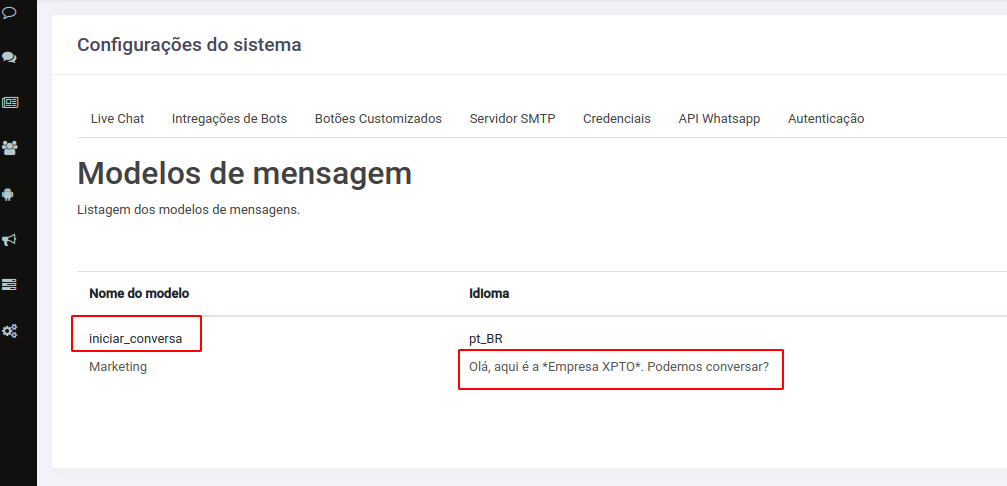This screenshot has width=1007, height=486.
Task: Open the single chat bubble sidebar icon
Action: [9, 12]
